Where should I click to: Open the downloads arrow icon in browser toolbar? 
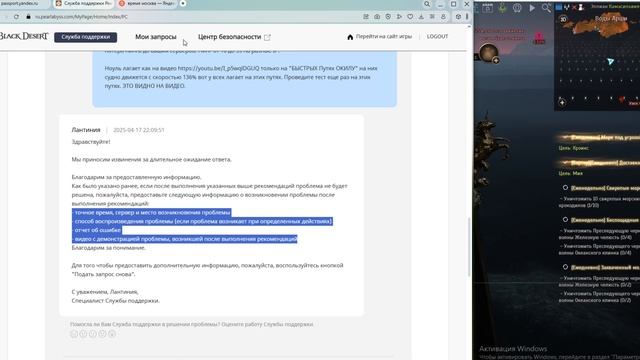point(421,17)
